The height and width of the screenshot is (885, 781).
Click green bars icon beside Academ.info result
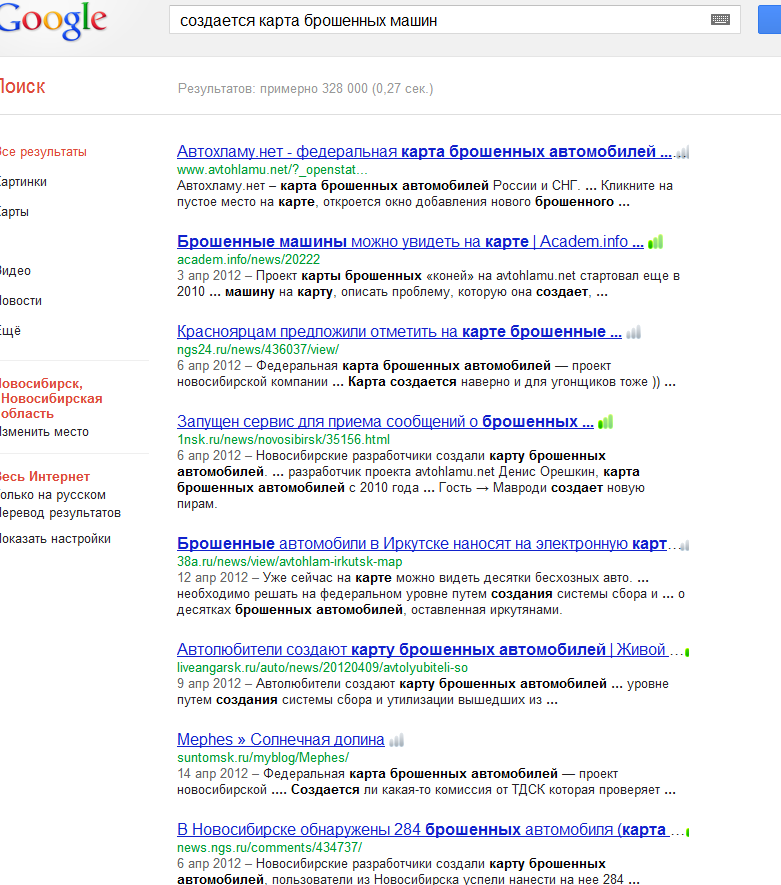pos(655,242)
